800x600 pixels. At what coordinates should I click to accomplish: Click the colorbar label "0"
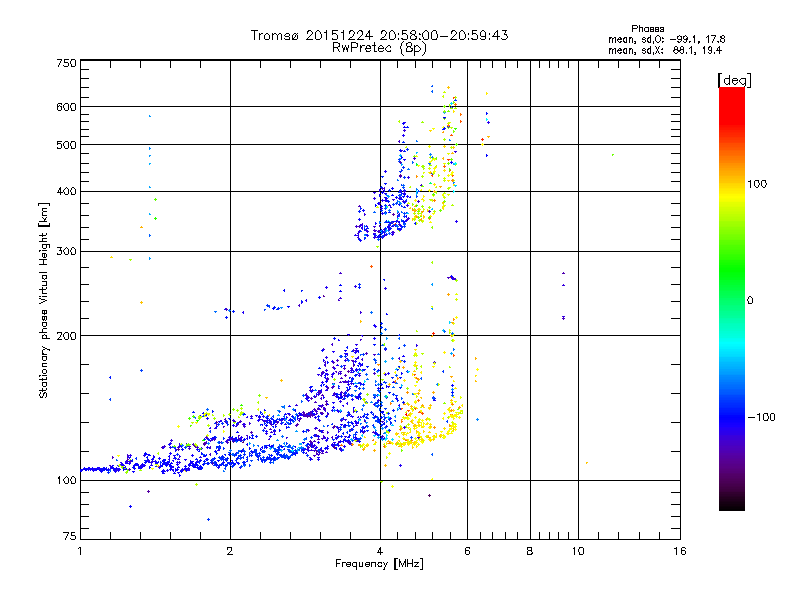click(x=750, y=301)
